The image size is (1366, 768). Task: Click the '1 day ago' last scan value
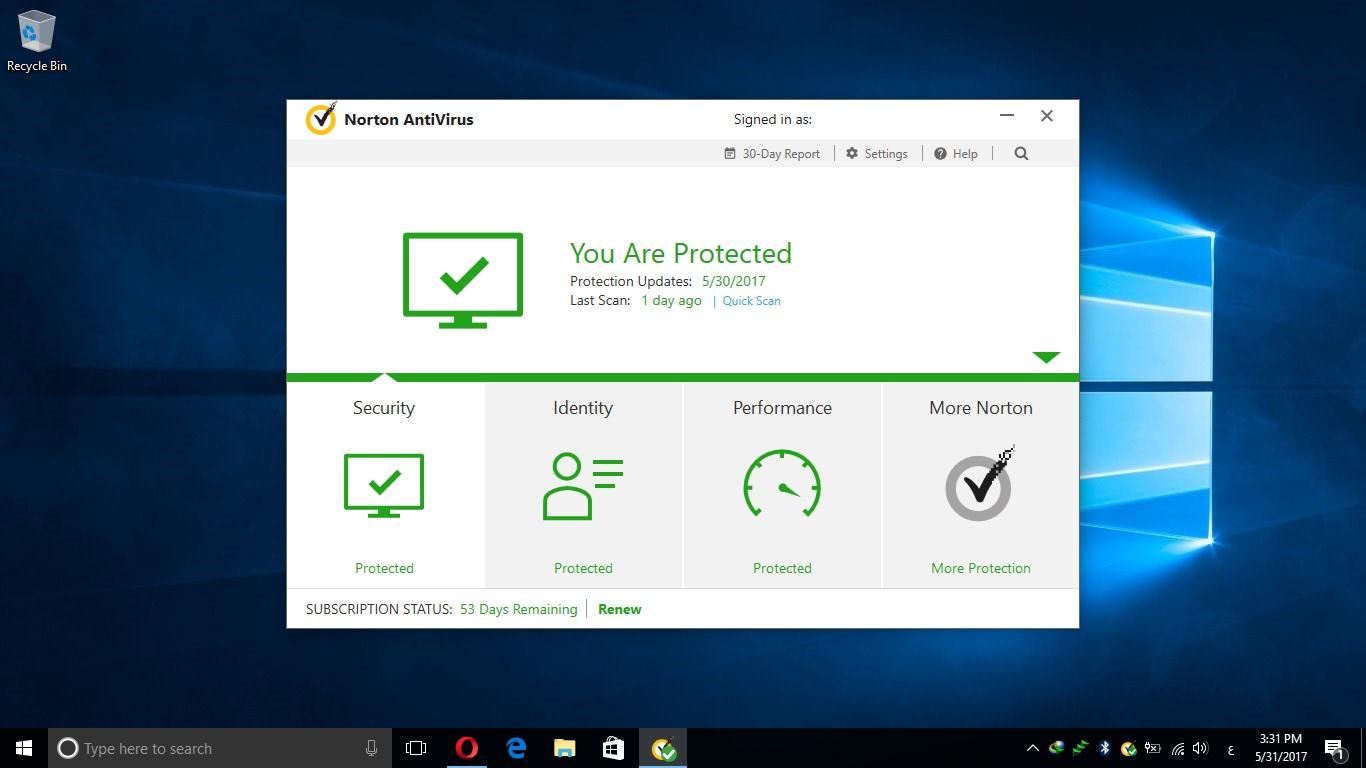(671, 300)
